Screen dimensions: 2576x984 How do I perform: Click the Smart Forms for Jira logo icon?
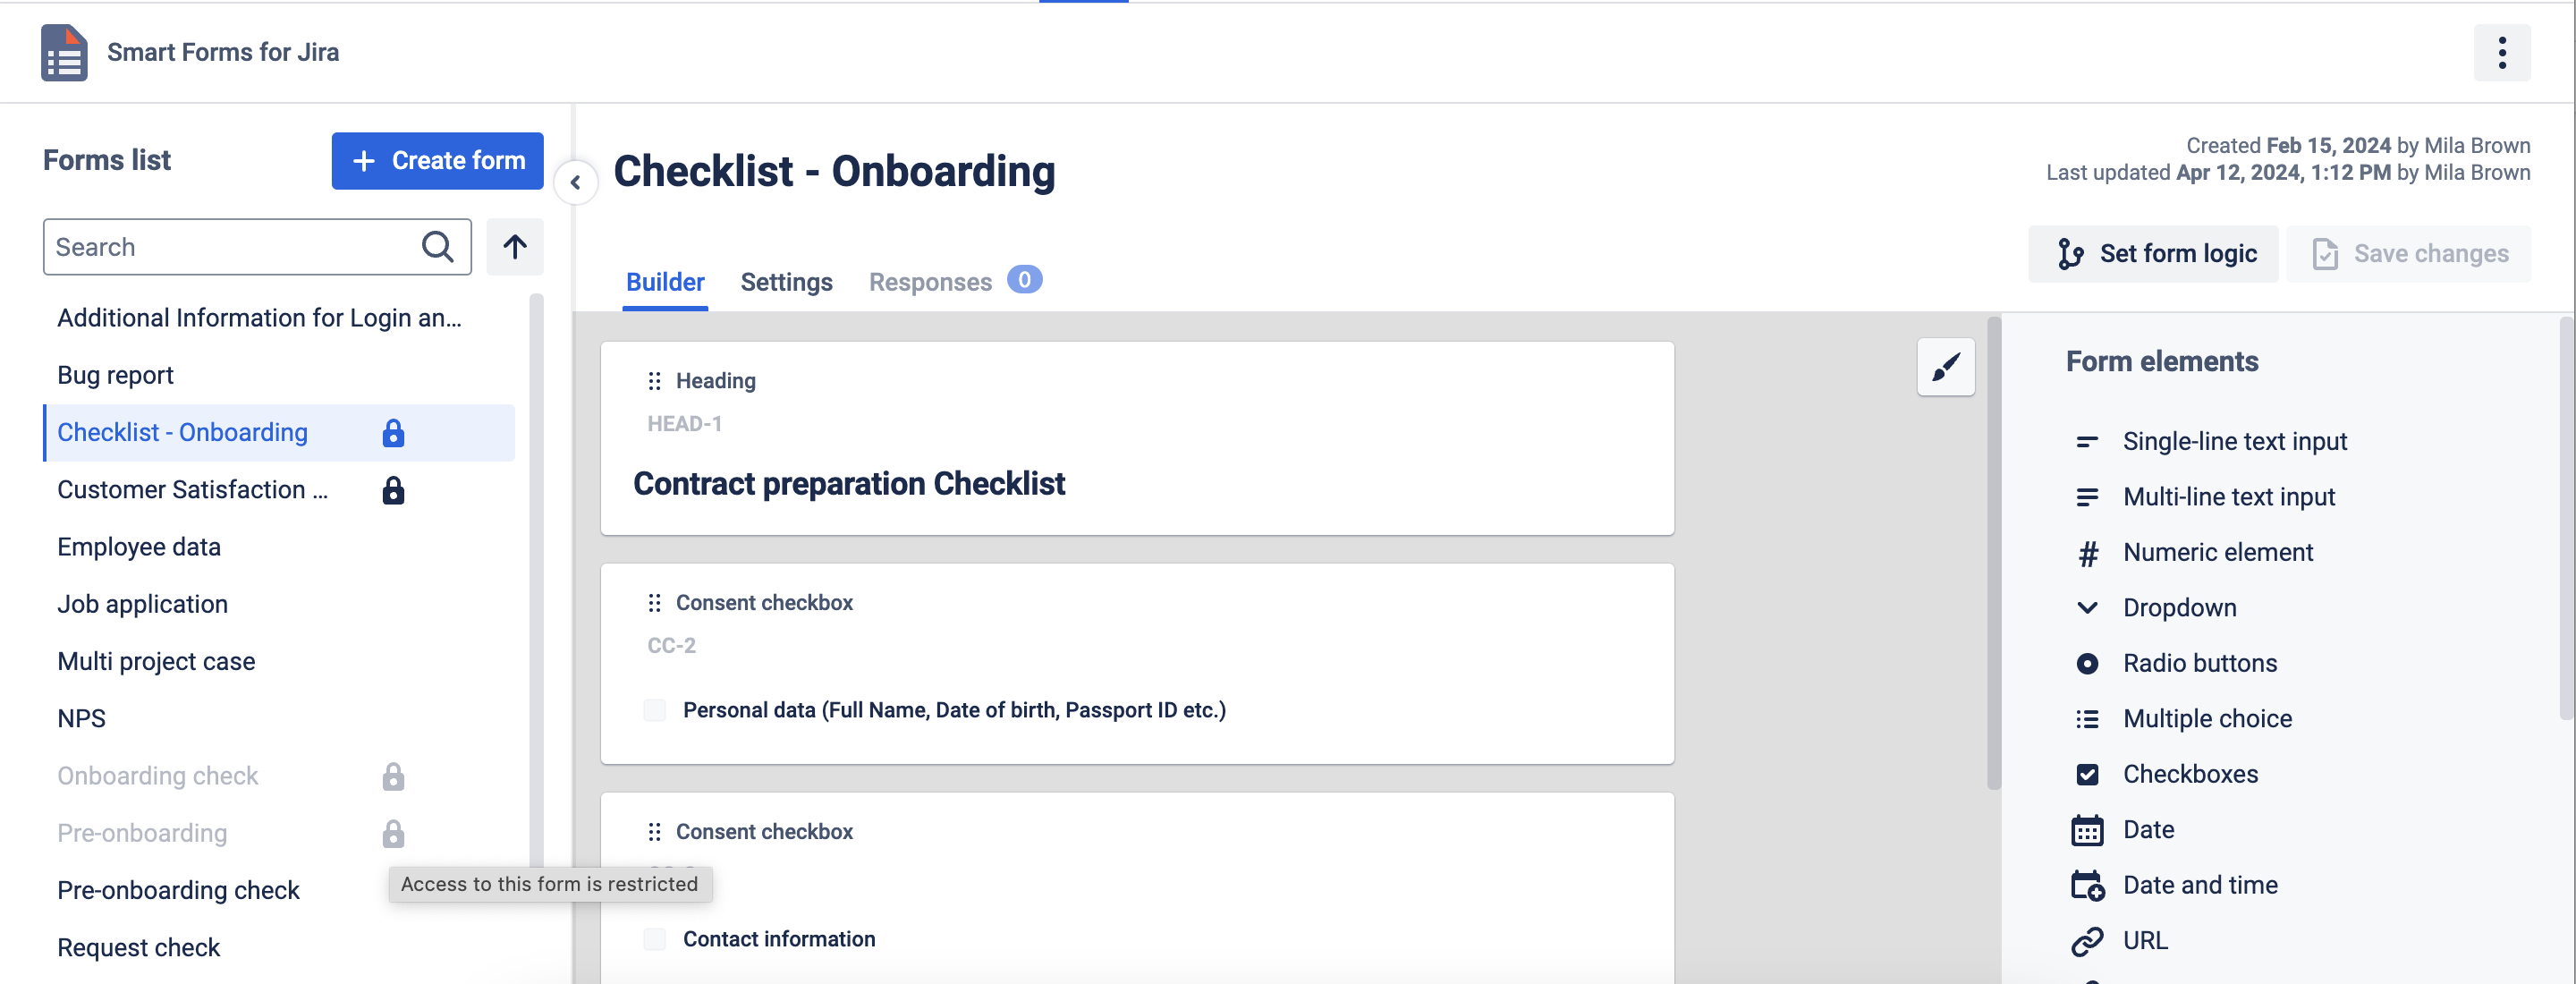click(64, 53)
